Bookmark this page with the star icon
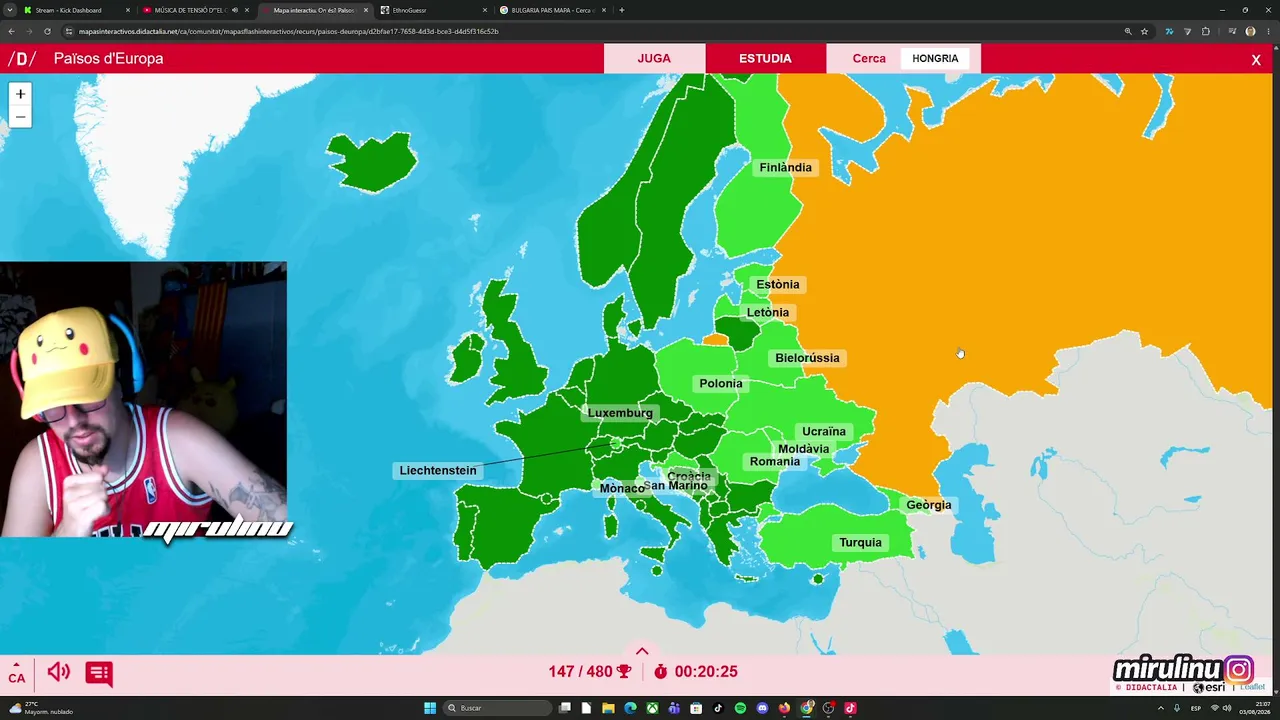This screenshot has width=1280, height=720. 1145,31
